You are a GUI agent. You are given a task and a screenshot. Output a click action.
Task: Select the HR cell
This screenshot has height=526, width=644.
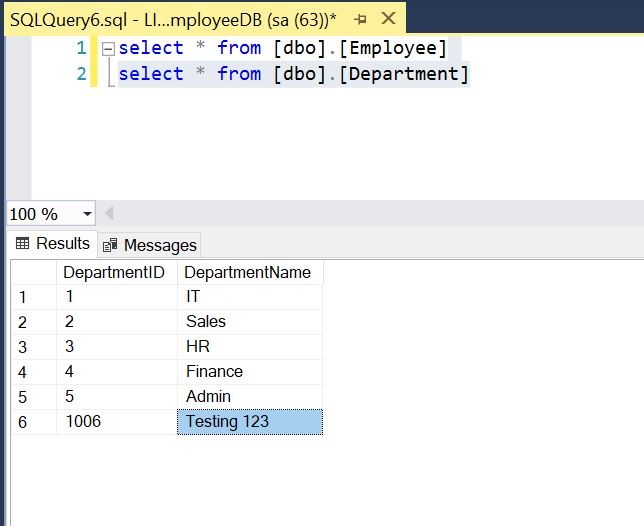click(250, 347)
